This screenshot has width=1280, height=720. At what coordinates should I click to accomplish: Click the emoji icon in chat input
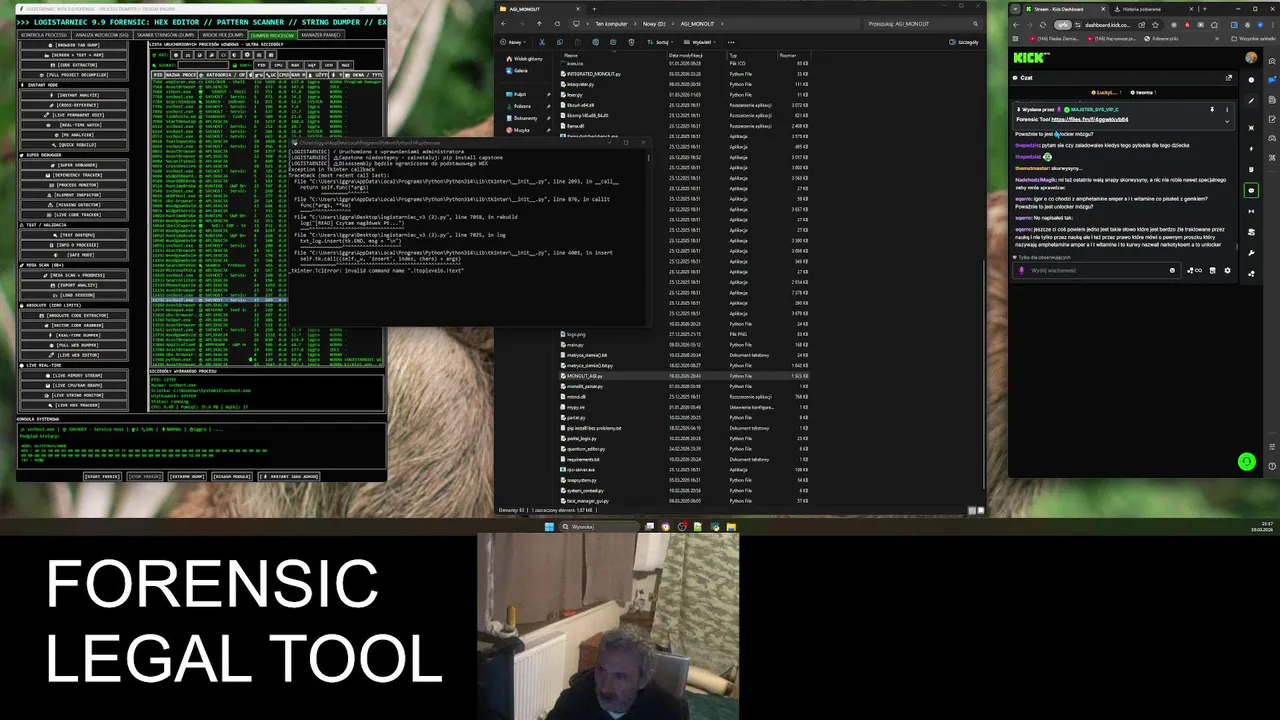[x=1172, y=270]
